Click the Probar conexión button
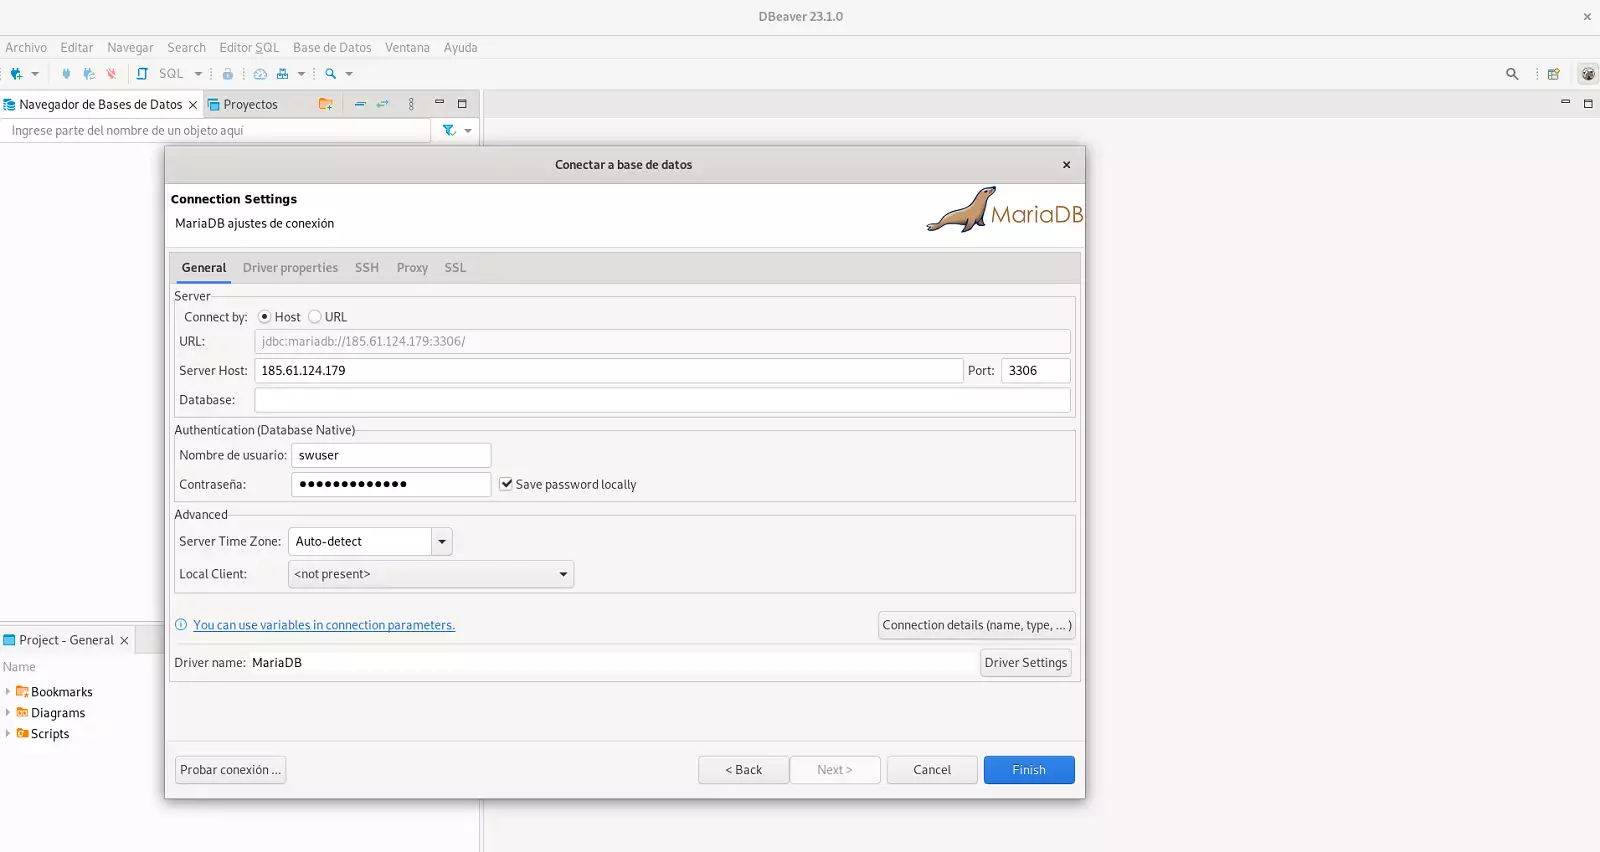 coord(230,770)
